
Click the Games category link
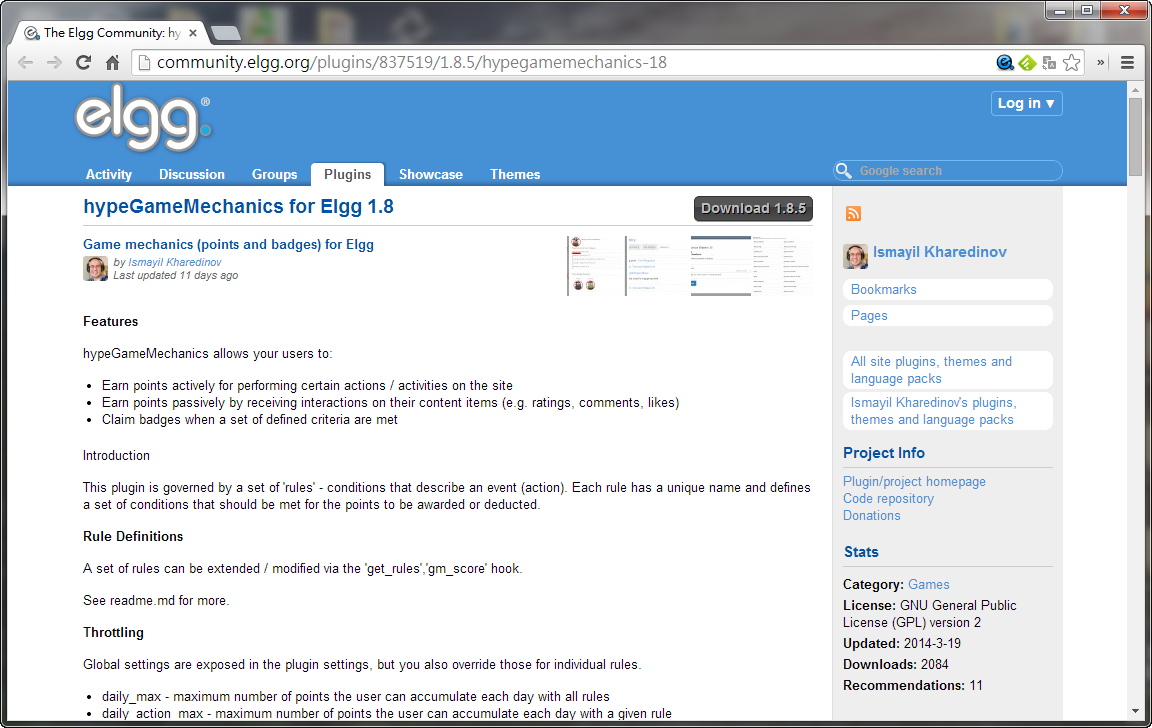[928, 584]
